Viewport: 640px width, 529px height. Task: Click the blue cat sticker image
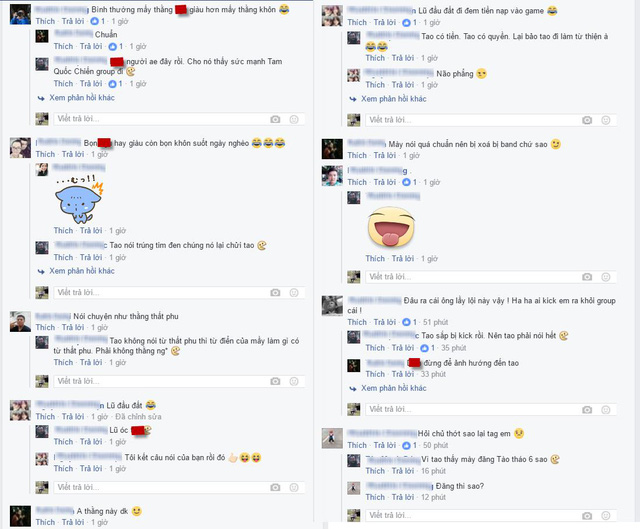[79, 200]
